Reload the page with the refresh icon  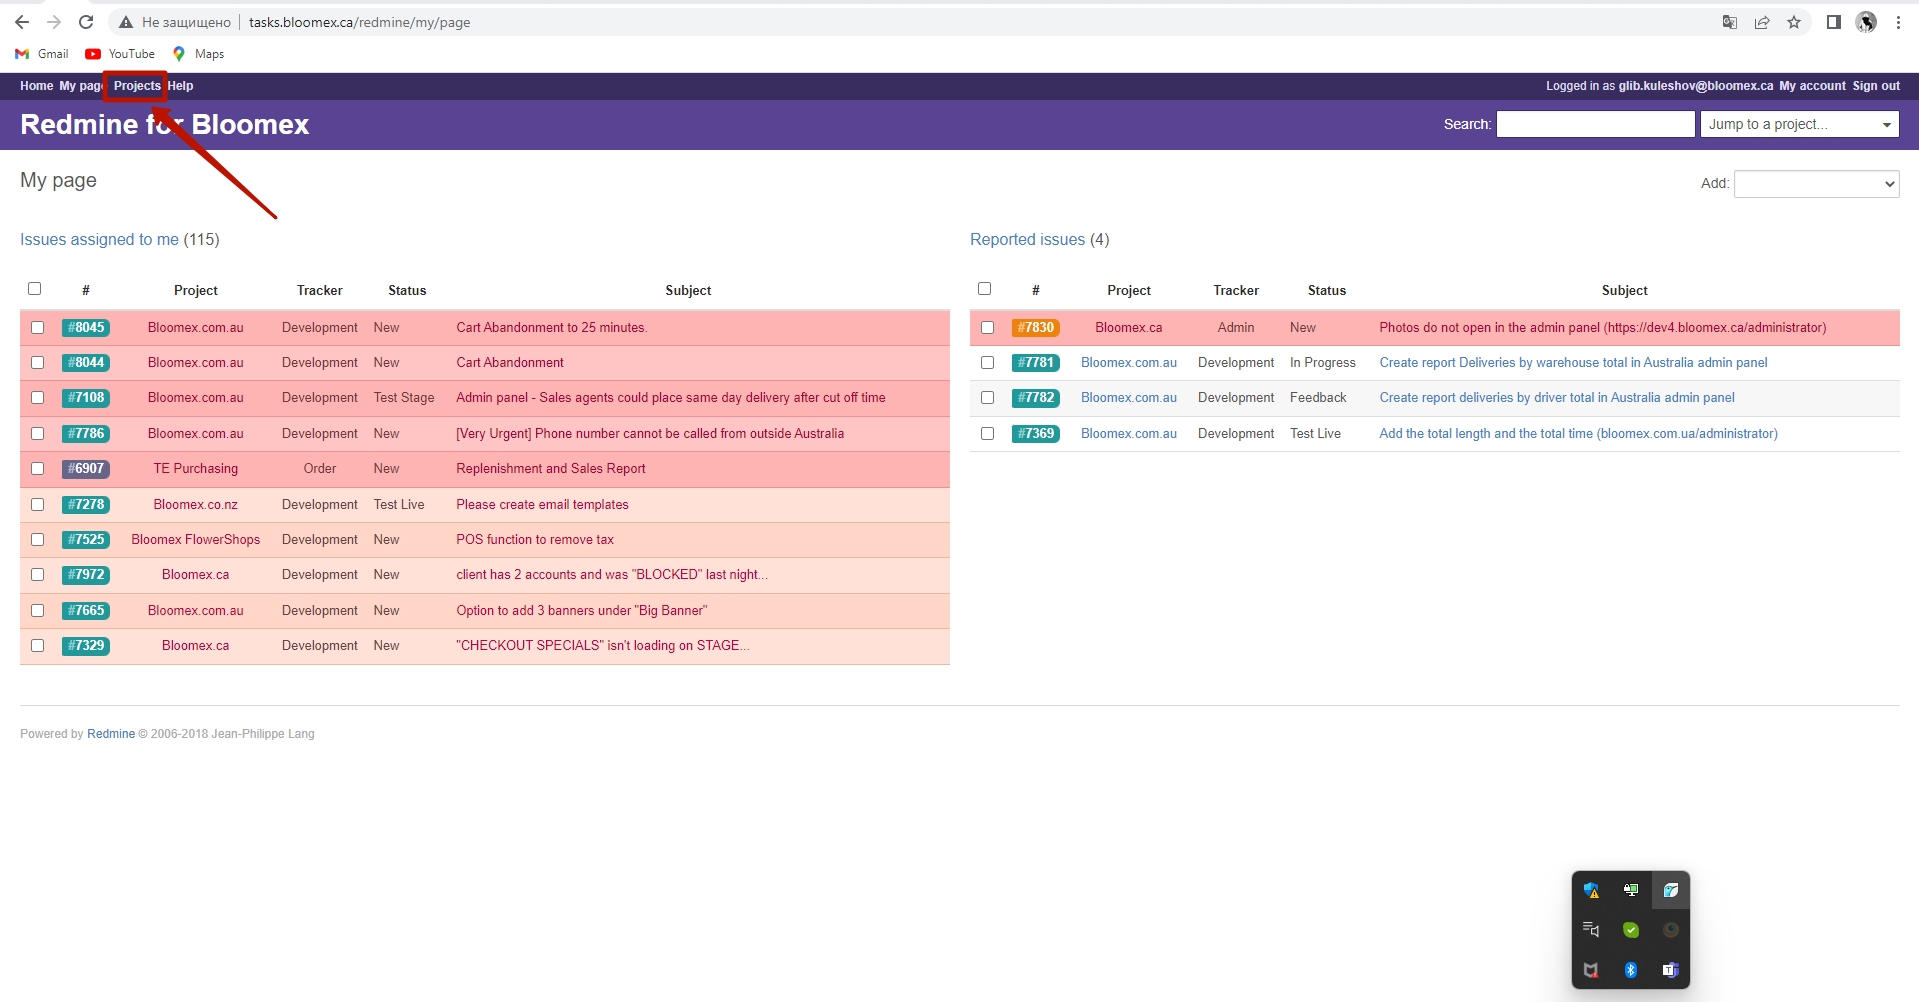[86, 22]
